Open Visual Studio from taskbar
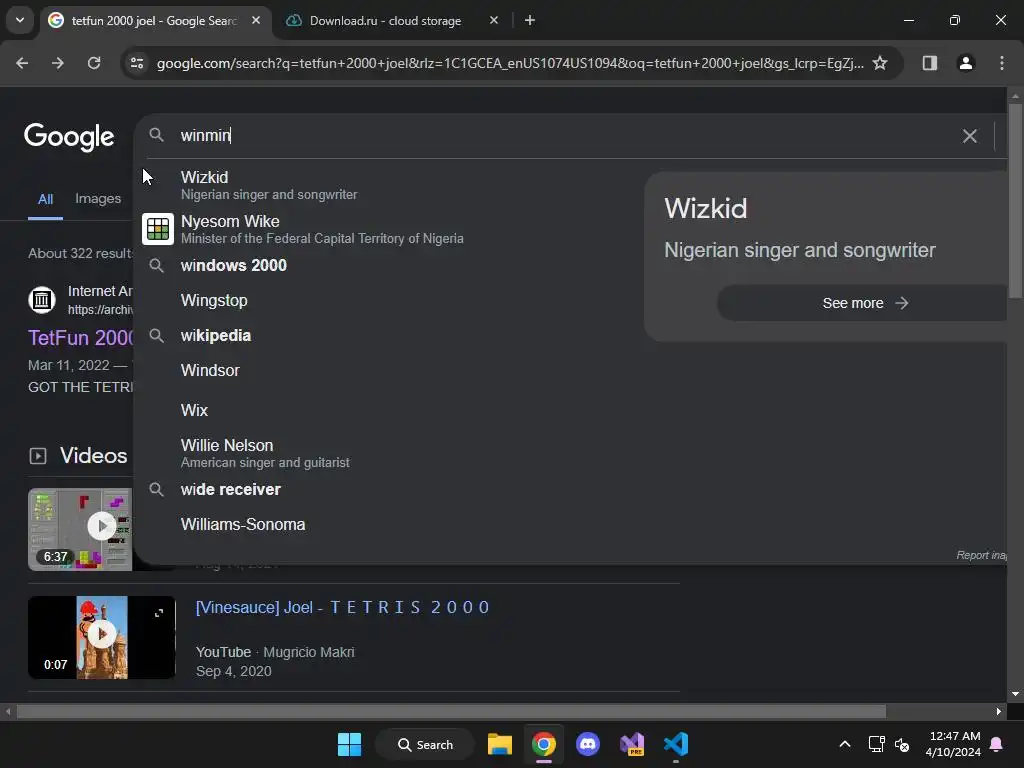 632,744
